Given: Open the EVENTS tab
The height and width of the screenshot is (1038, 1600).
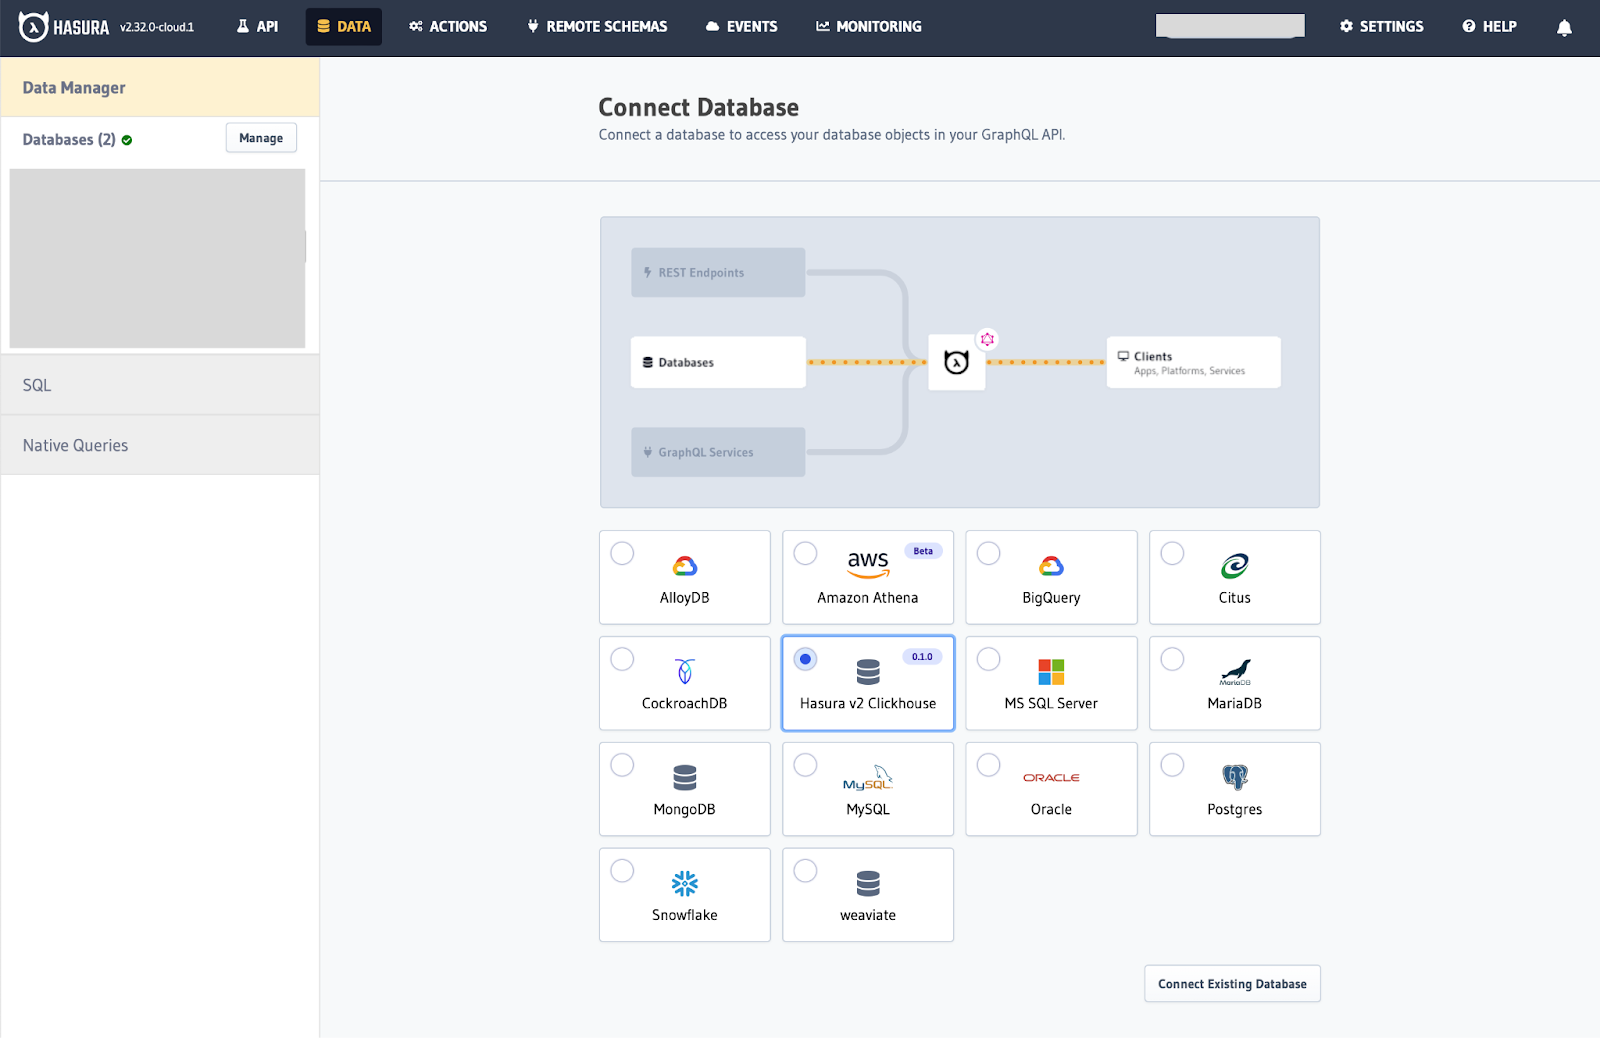Looking at the screenshot, I should tap(741, 27).
